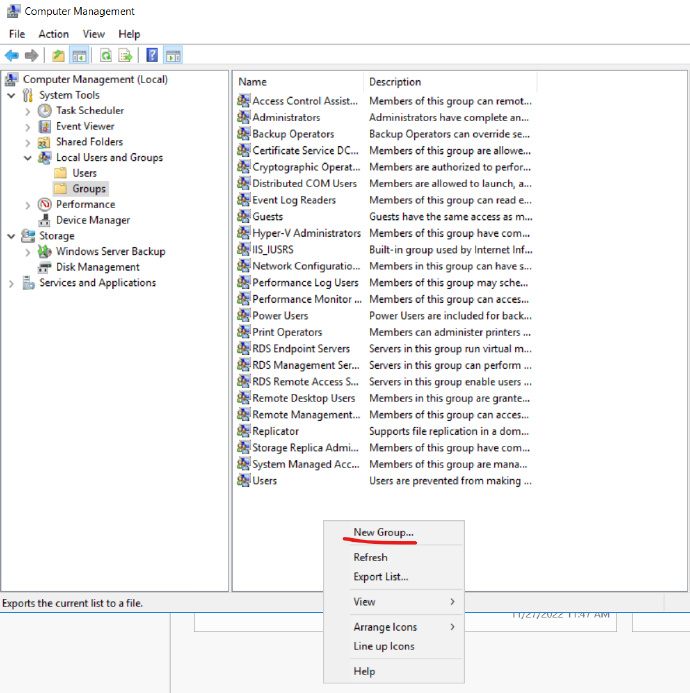Screen dimensions: 690x693
Task: Open the View submenu arrow in context menu
Action: (x=452, y=602)
